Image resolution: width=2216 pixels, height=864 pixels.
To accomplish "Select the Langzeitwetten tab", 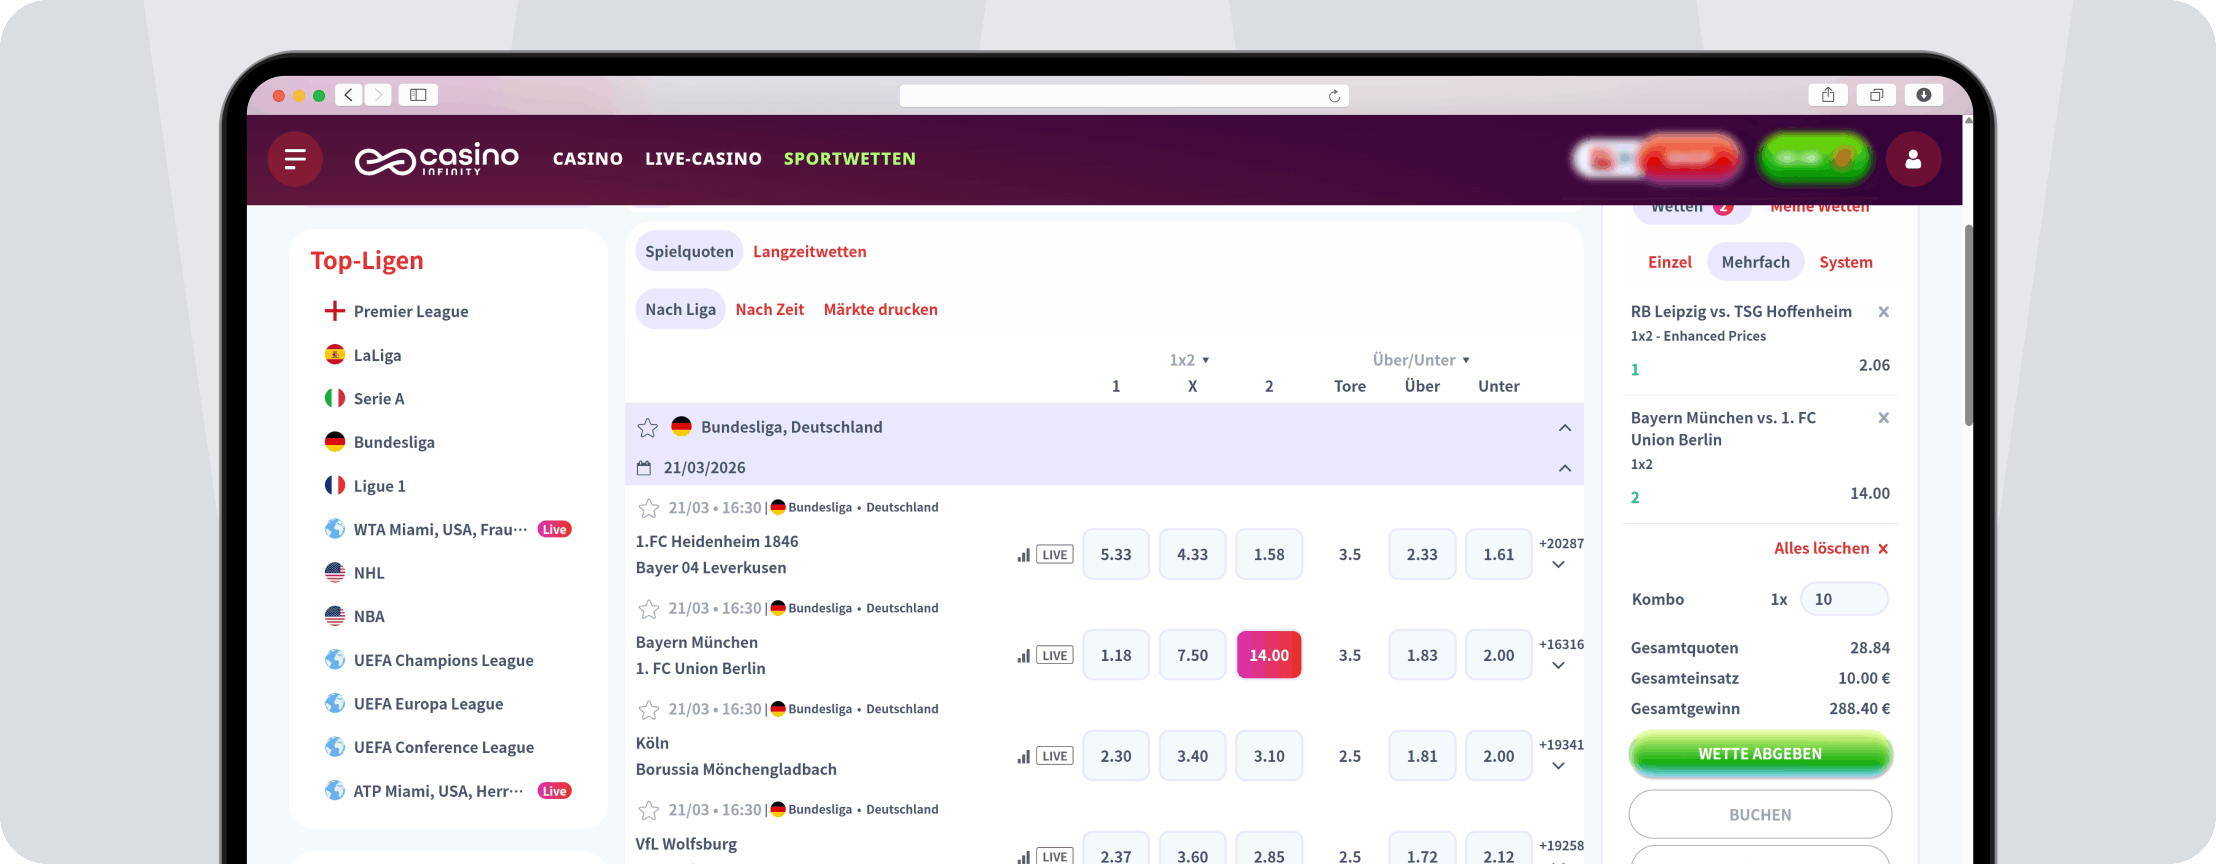I will [x=810, y=252].
